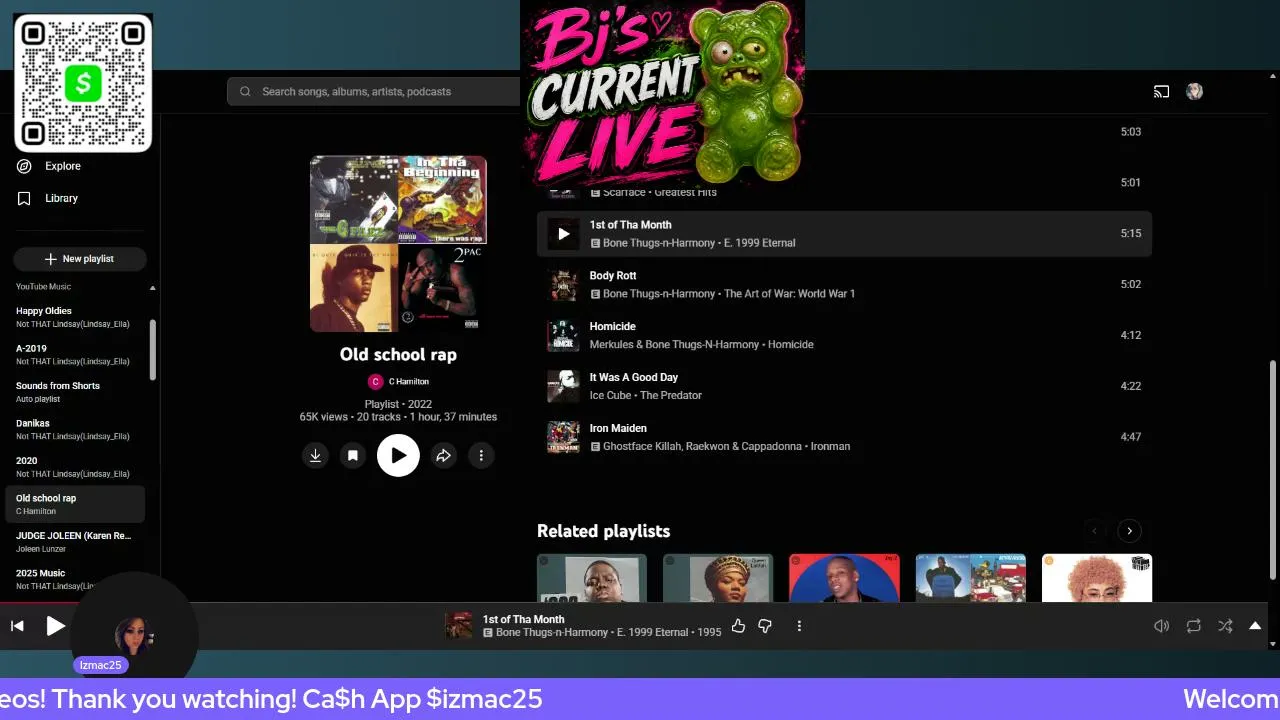Click the sidebar playlist scrollbar
Image resolution: width=1280 pixels, height=720 pixels.
tap(153, 350)
